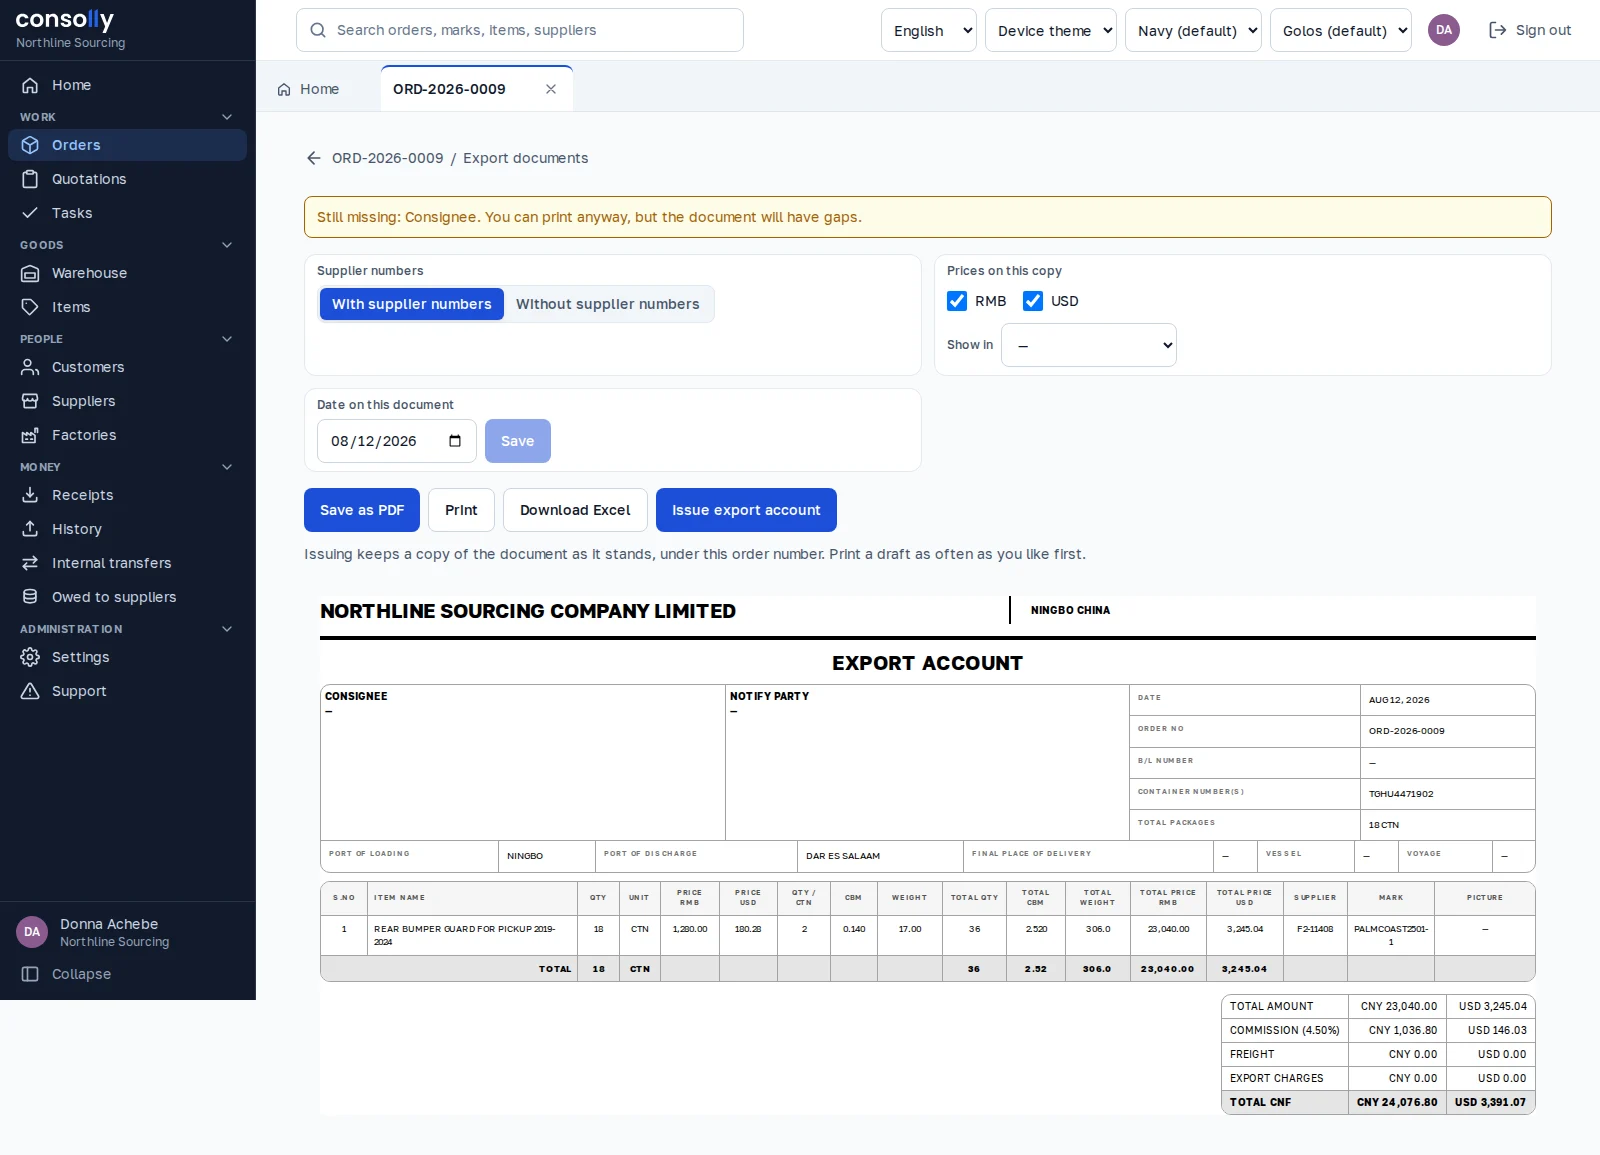Open the Show in currency dropdown
This screenshot has height=1155, width=1600.
1089,345
